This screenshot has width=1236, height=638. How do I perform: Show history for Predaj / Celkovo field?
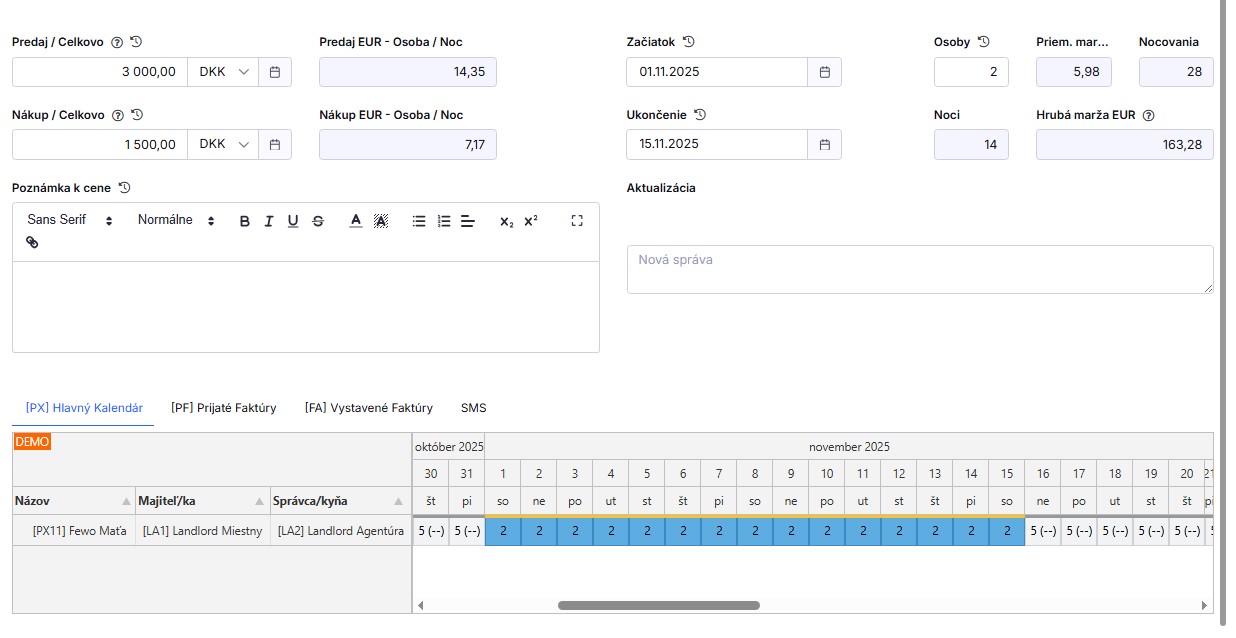(137, 42)
